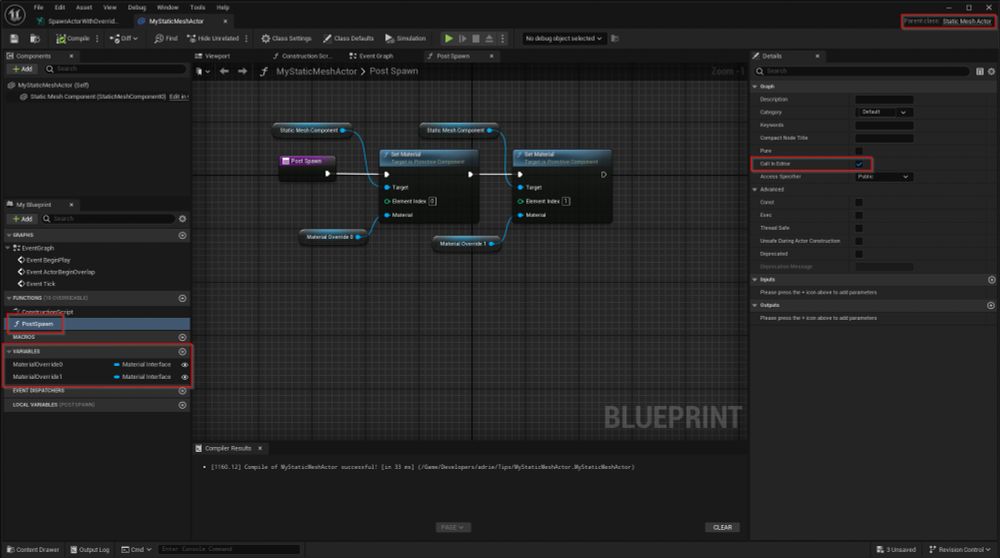
Task: Click the Save blueprint icon
Action: click(x=14, y=39)
